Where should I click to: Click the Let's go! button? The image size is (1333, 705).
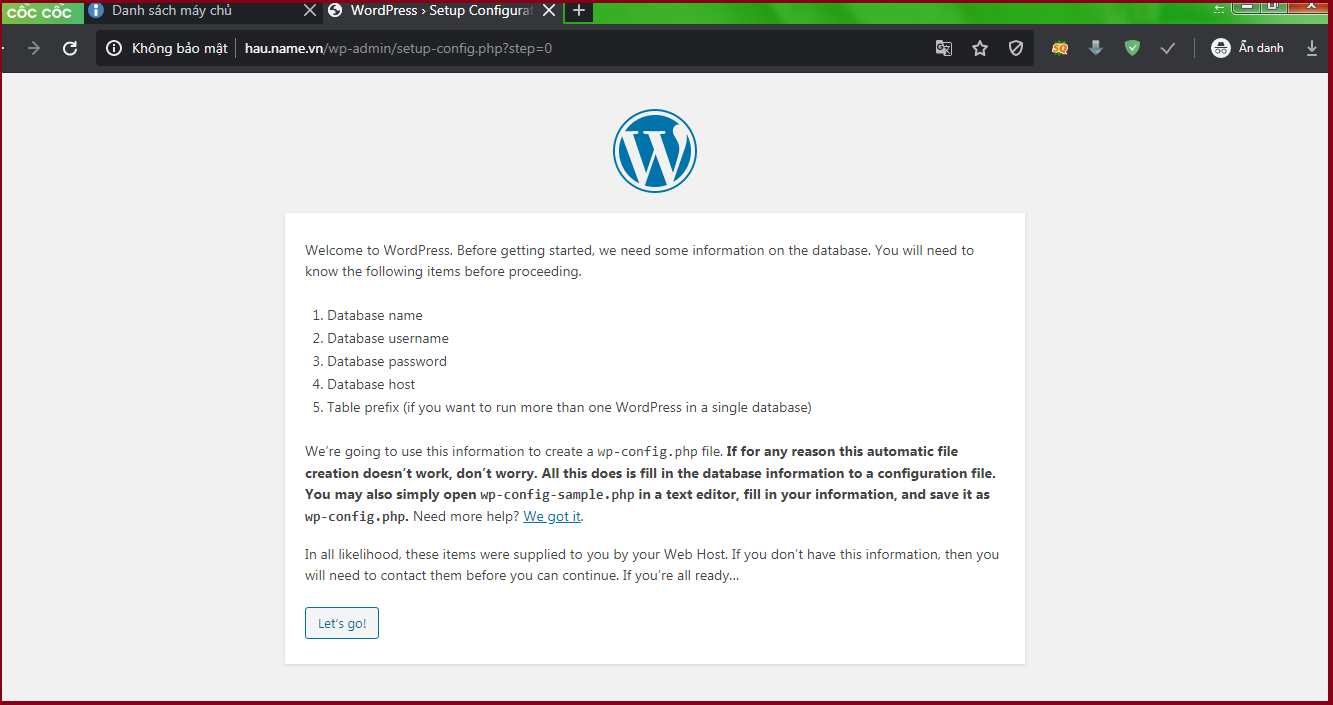pos(342,623)
